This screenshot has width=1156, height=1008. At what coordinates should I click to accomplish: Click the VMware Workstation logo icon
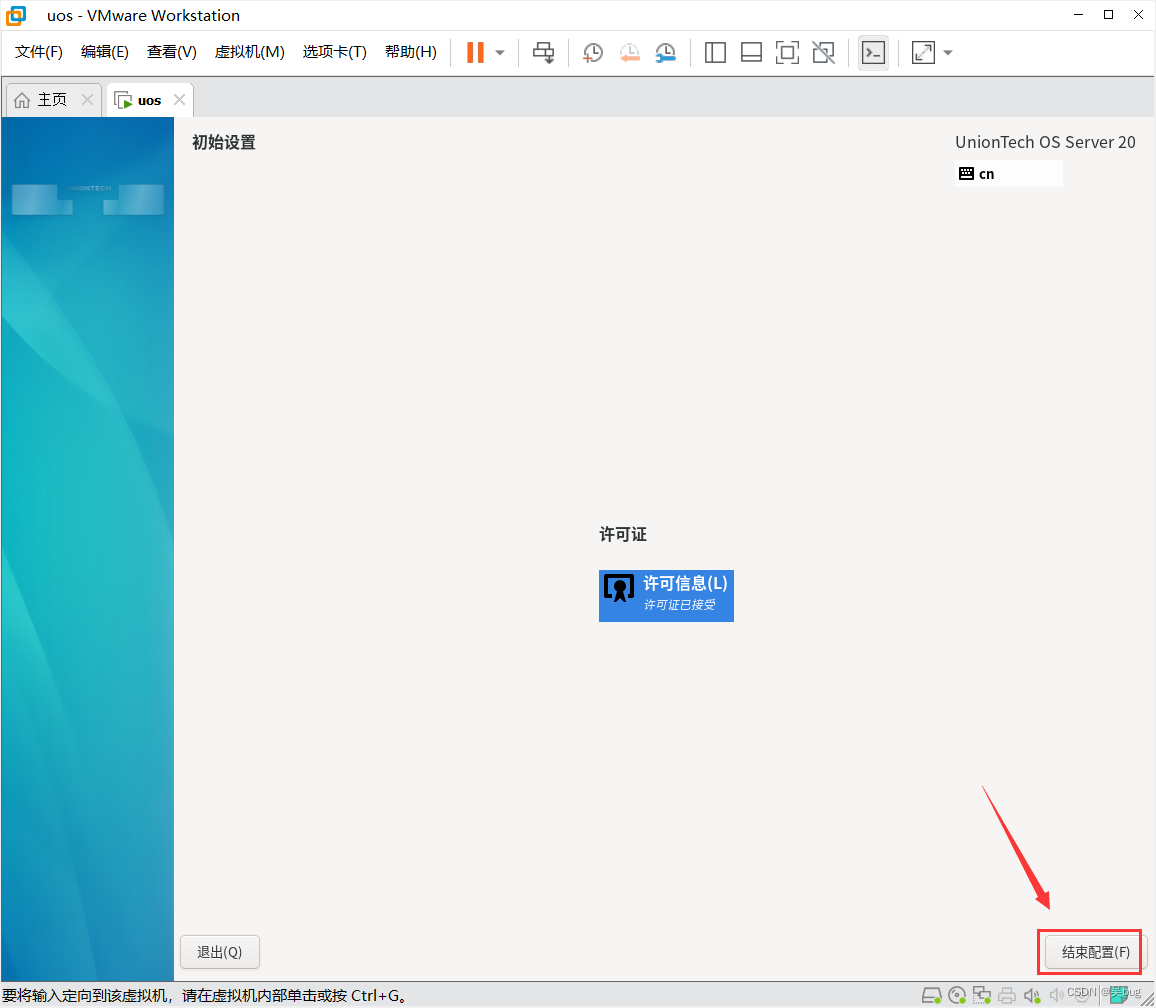tap(15, 15)
